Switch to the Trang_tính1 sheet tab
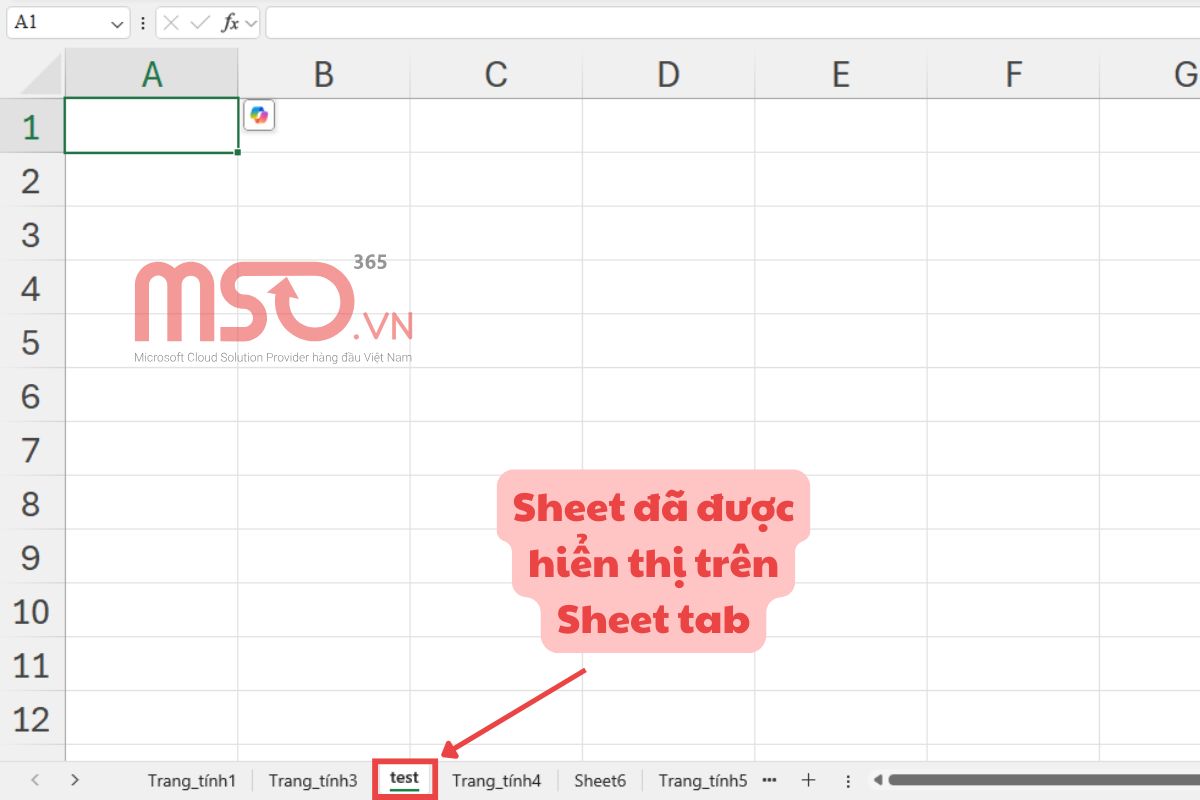The height and width of the screenshot is (800, 1200). pyautogui.click(x=192, y=780)
